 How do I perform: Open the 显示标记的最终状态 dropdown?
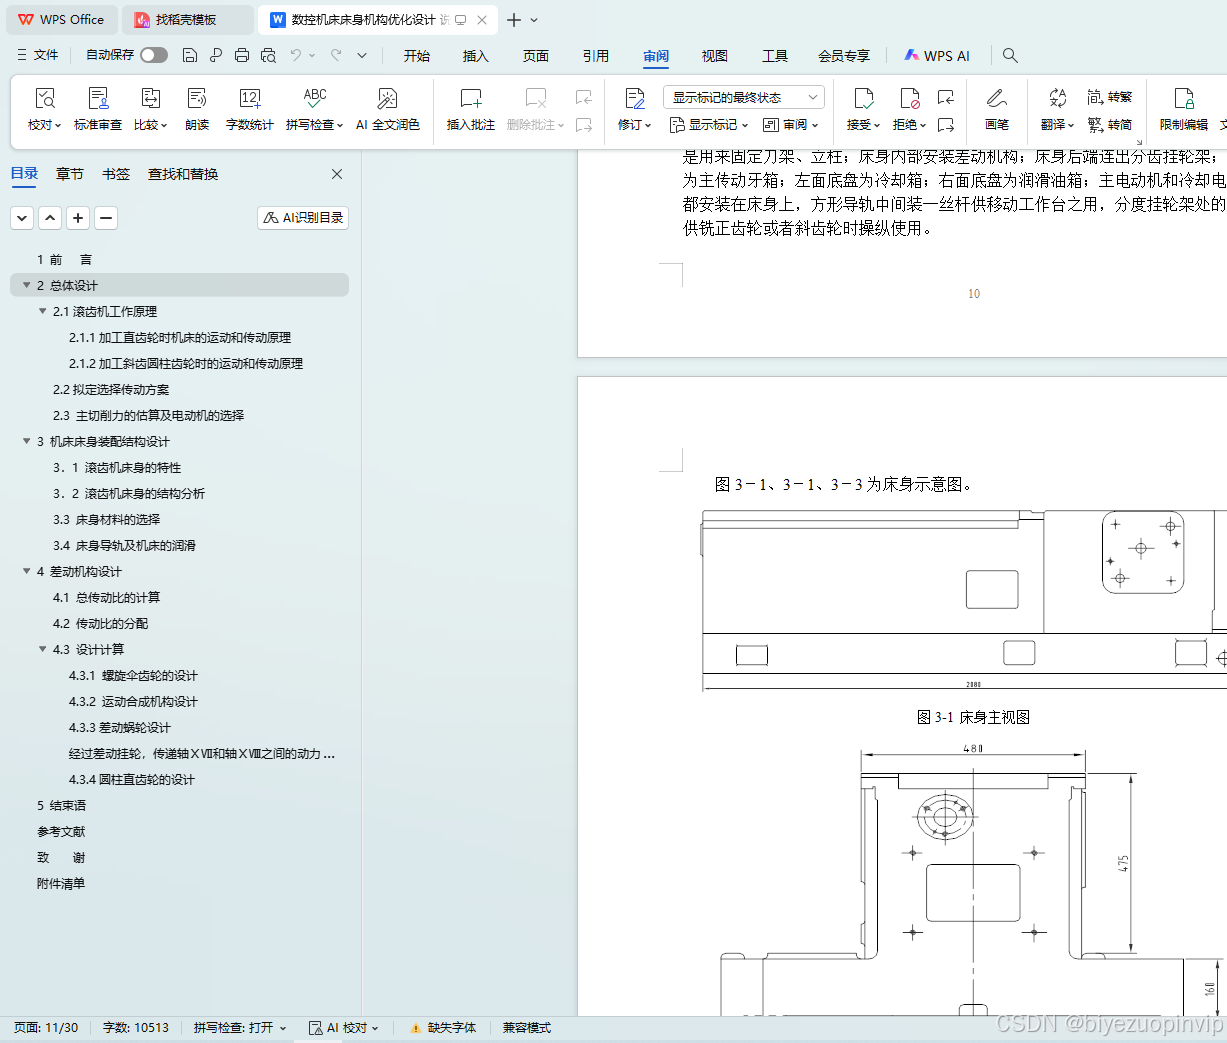pyautogui.click(x=742, y=97)
